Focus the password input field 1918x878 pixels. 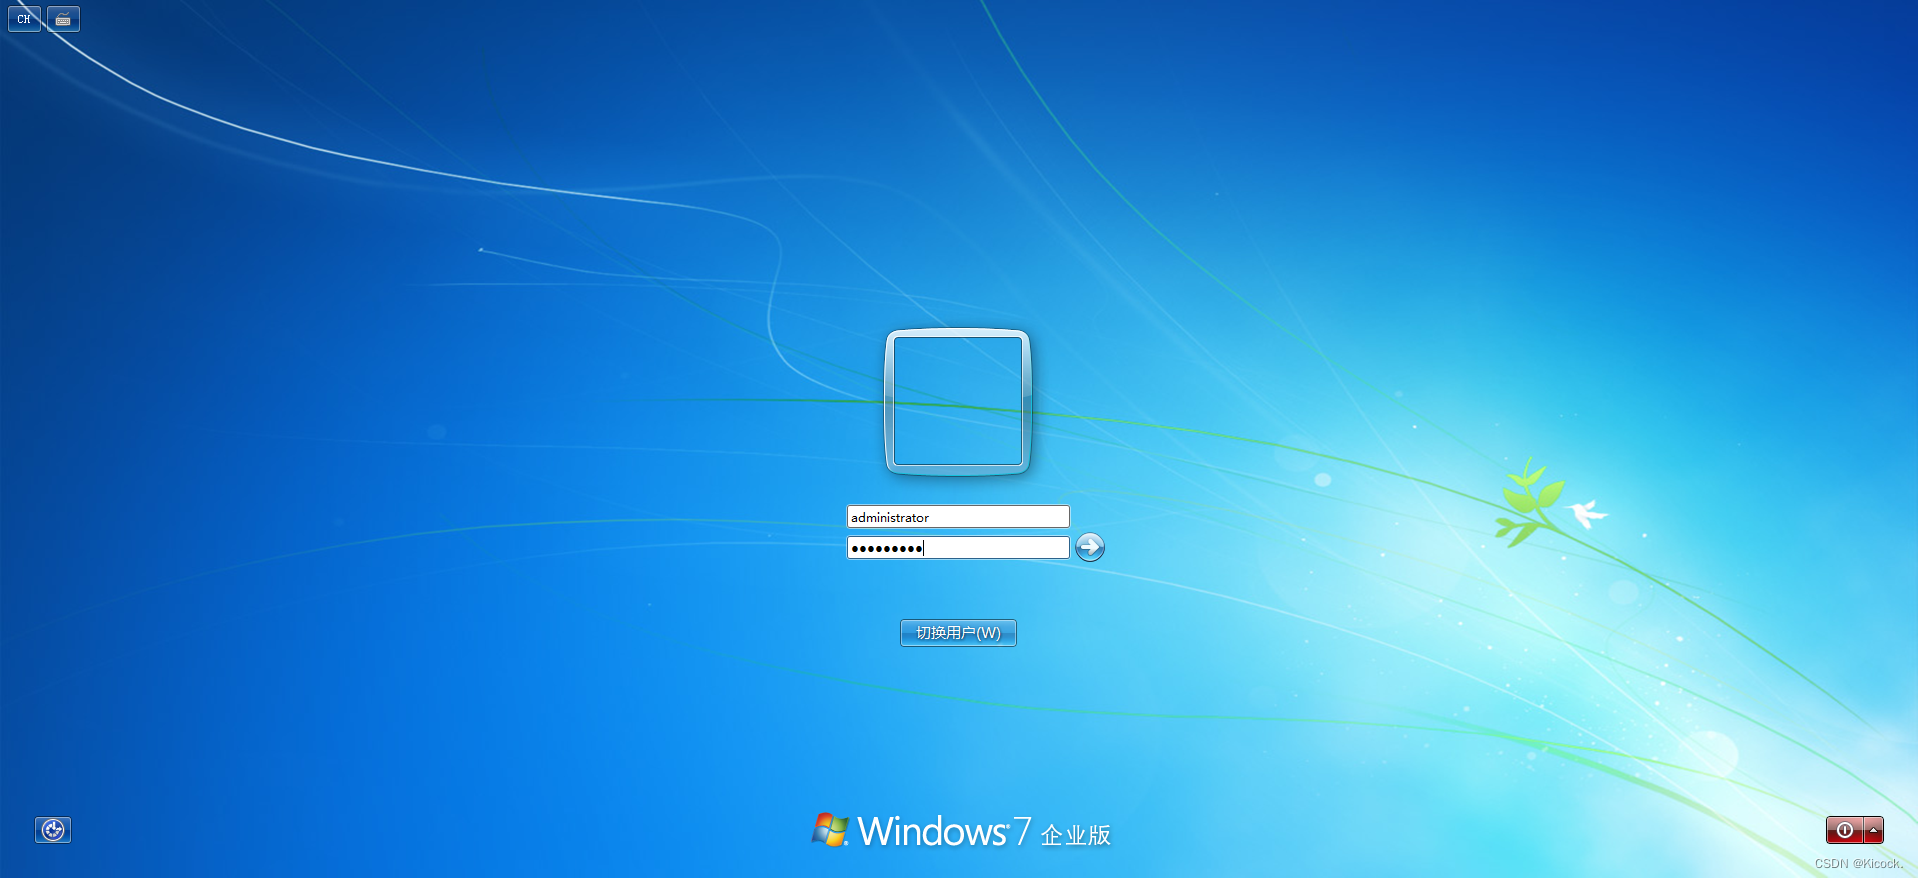click(958, 547)
